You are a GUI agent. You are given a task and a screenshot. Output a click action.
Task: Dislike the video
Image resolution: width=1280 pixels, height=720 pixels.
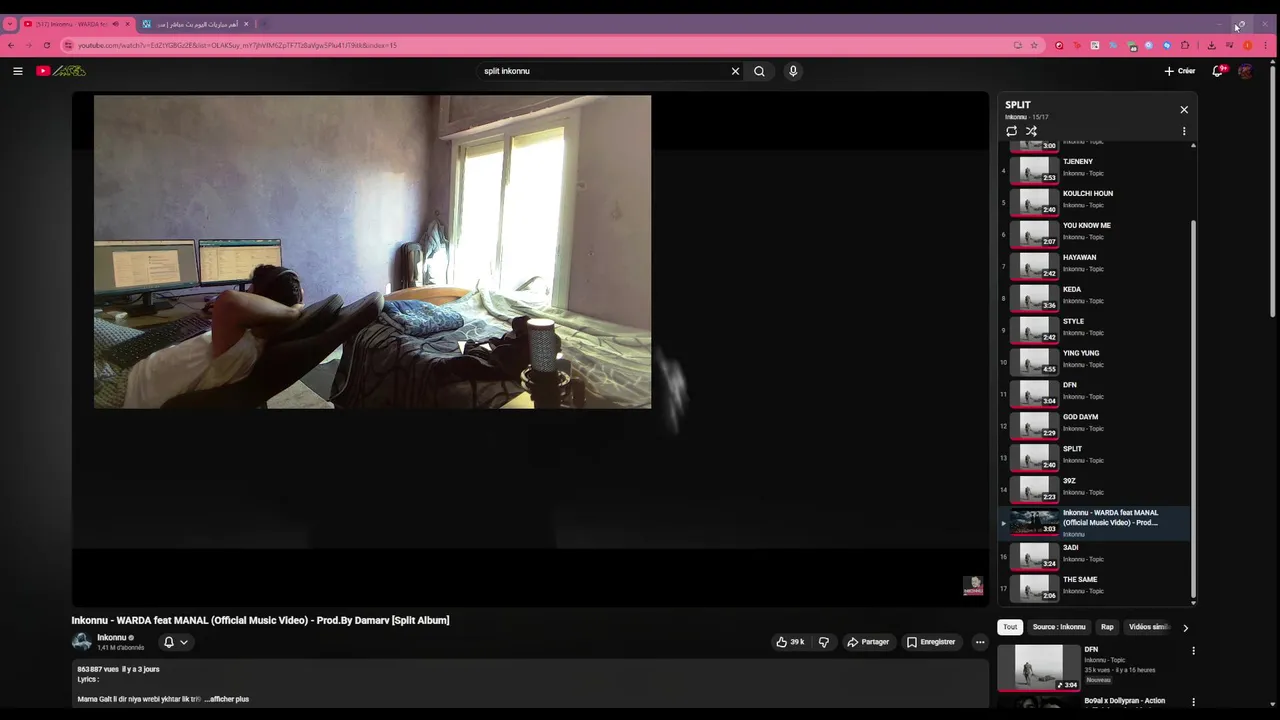[x=824, y=642]
